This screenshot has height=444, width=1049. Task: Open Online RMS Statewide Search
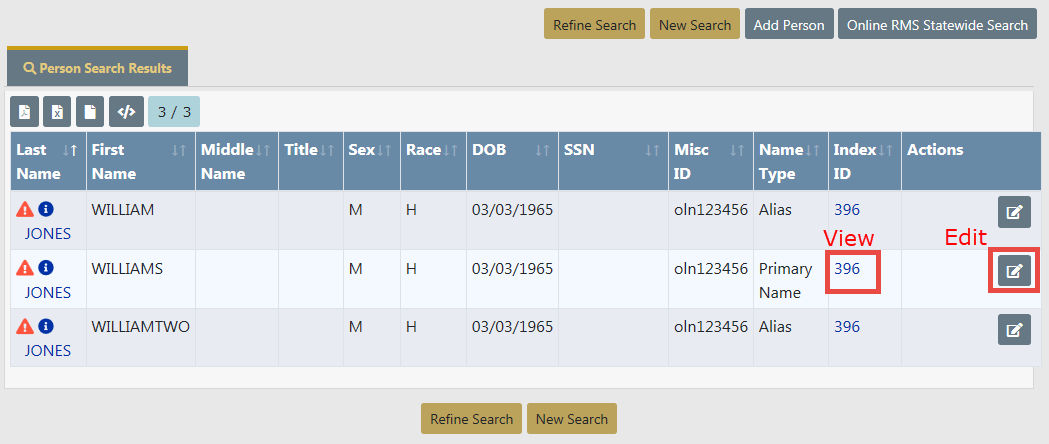tap(937, 25)
